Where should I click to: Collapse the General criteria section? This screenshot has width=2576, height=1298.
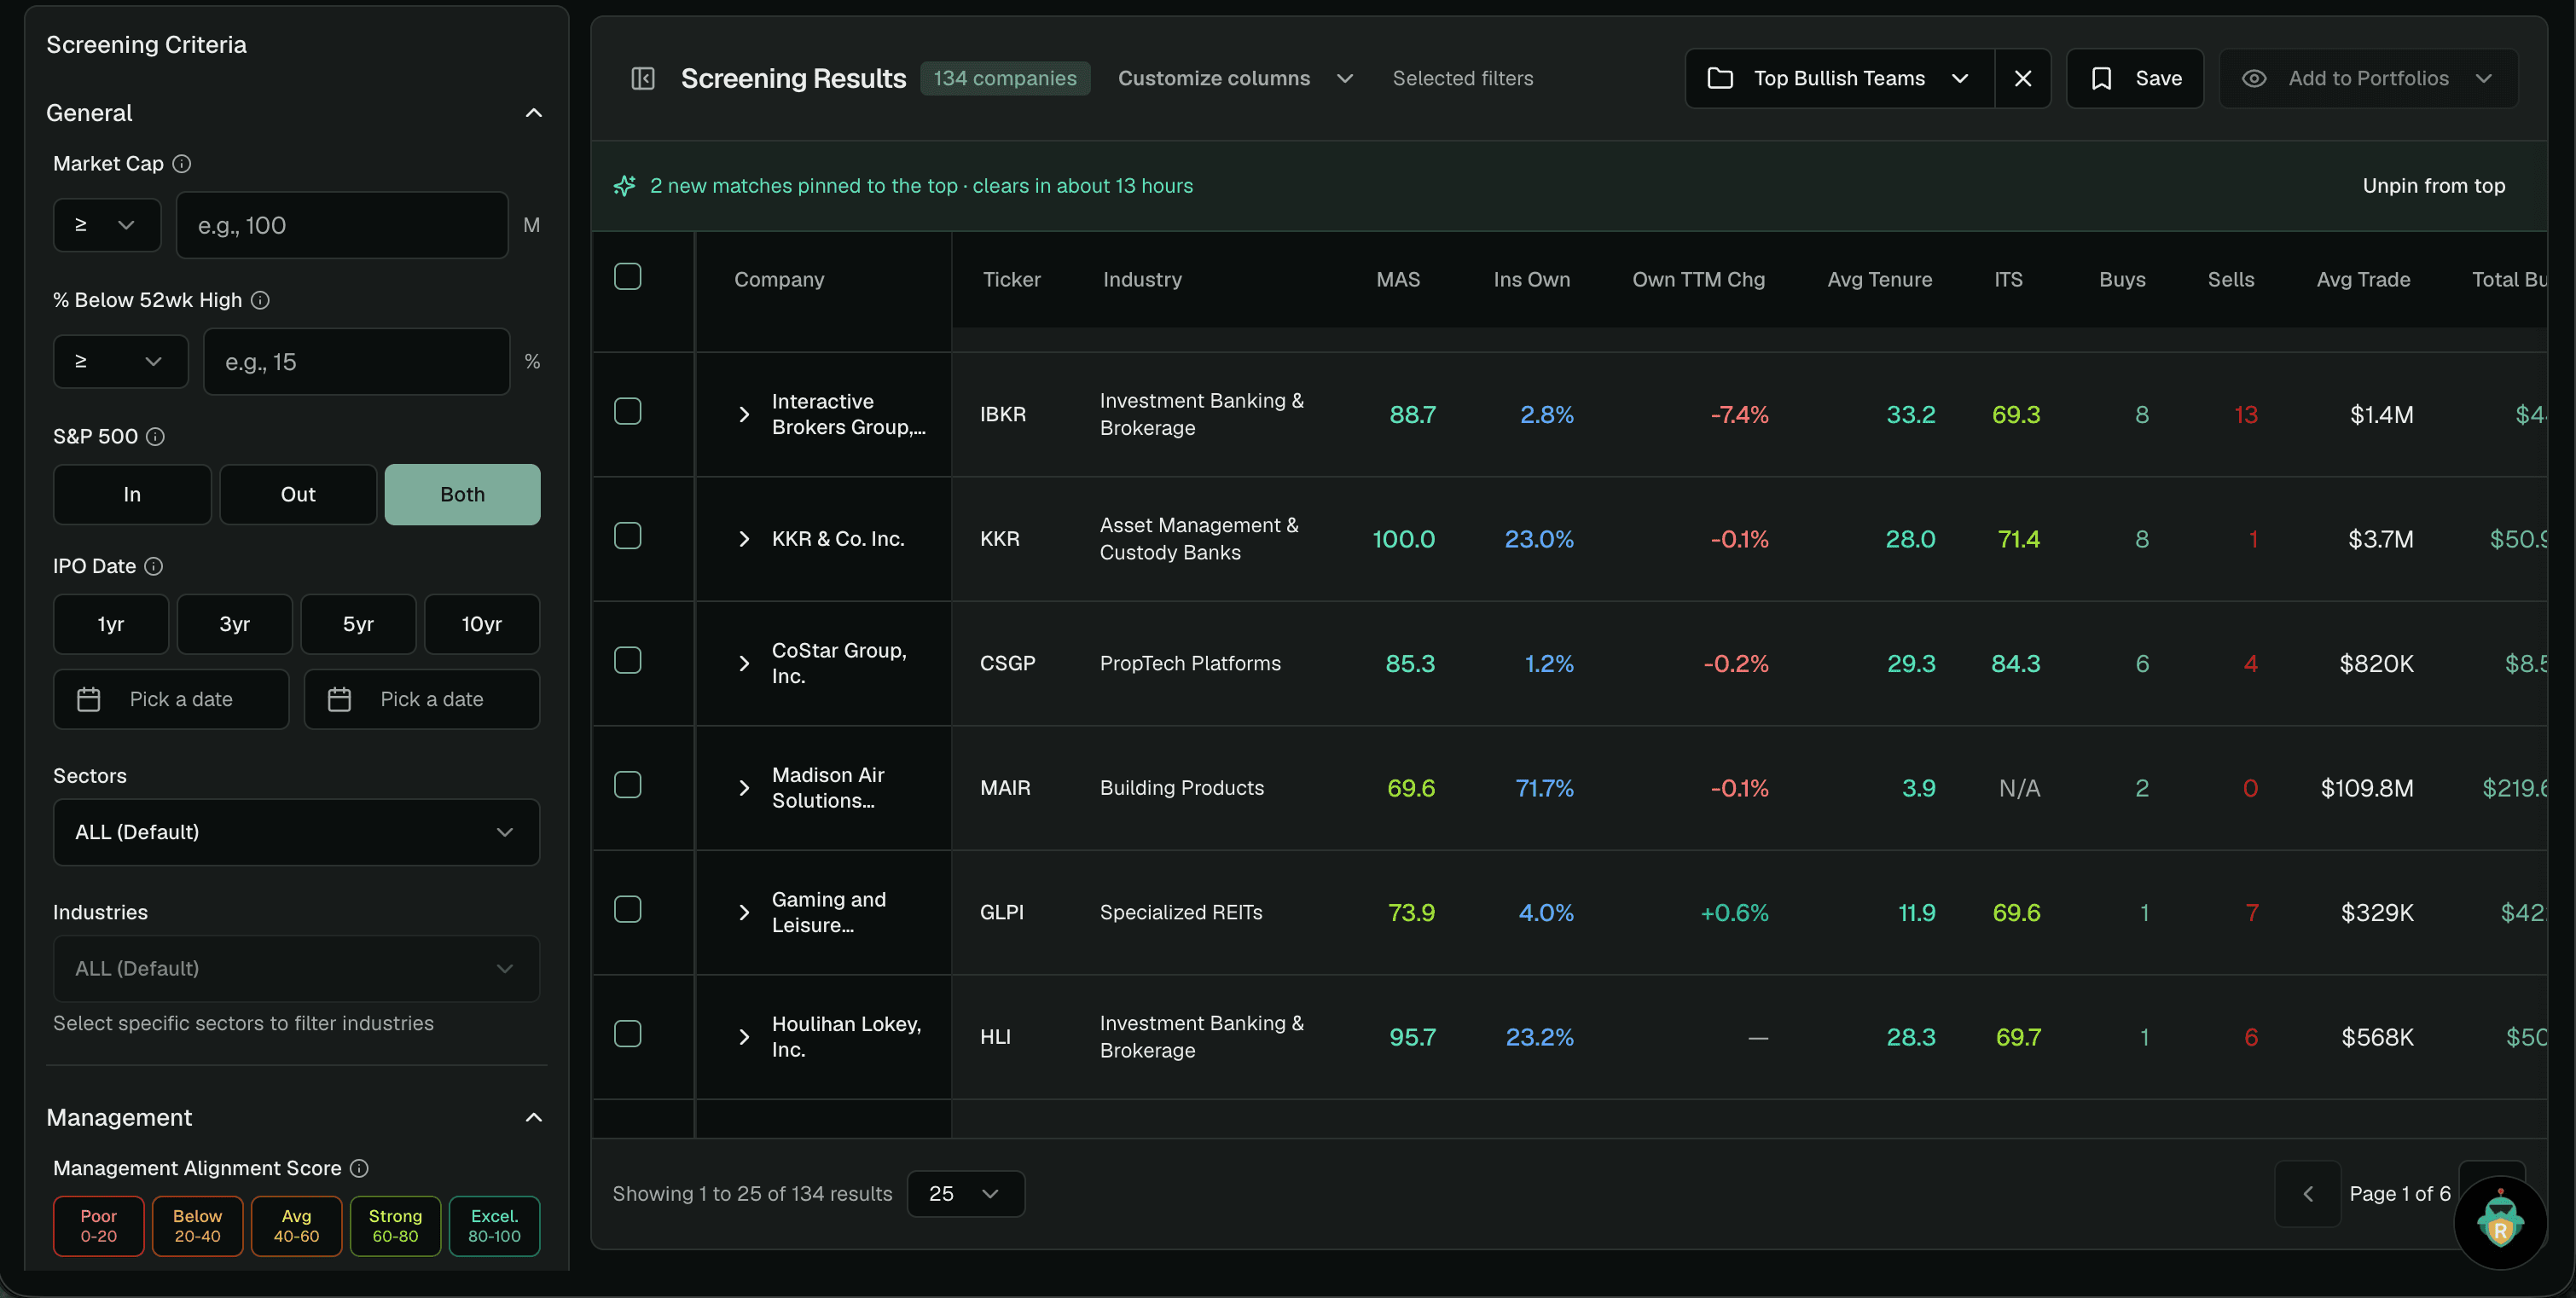click(x=534, y=113)
